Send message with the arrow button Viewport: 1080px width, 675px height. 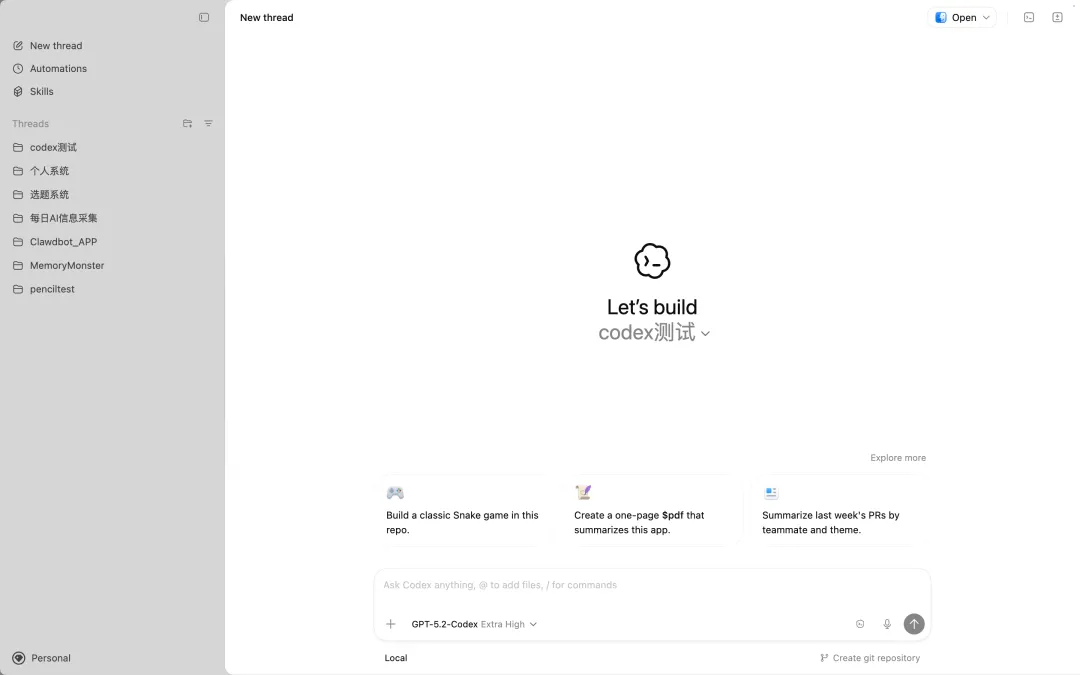click(914, 624)
